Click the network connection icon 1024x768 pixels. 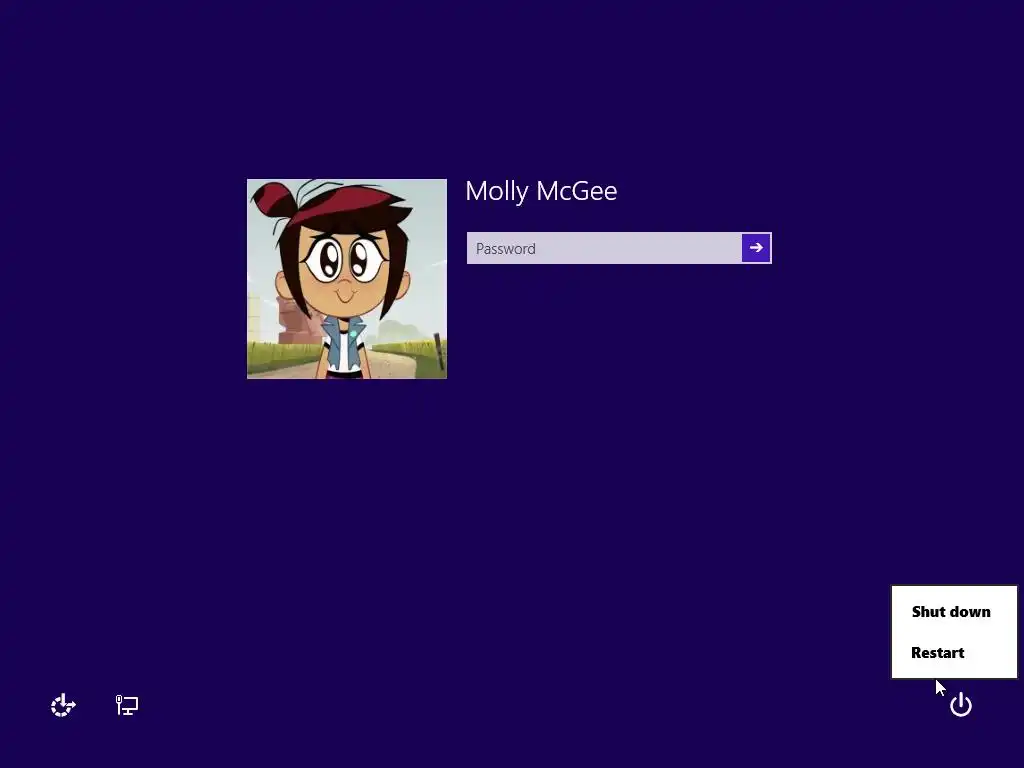click(127, 705)
